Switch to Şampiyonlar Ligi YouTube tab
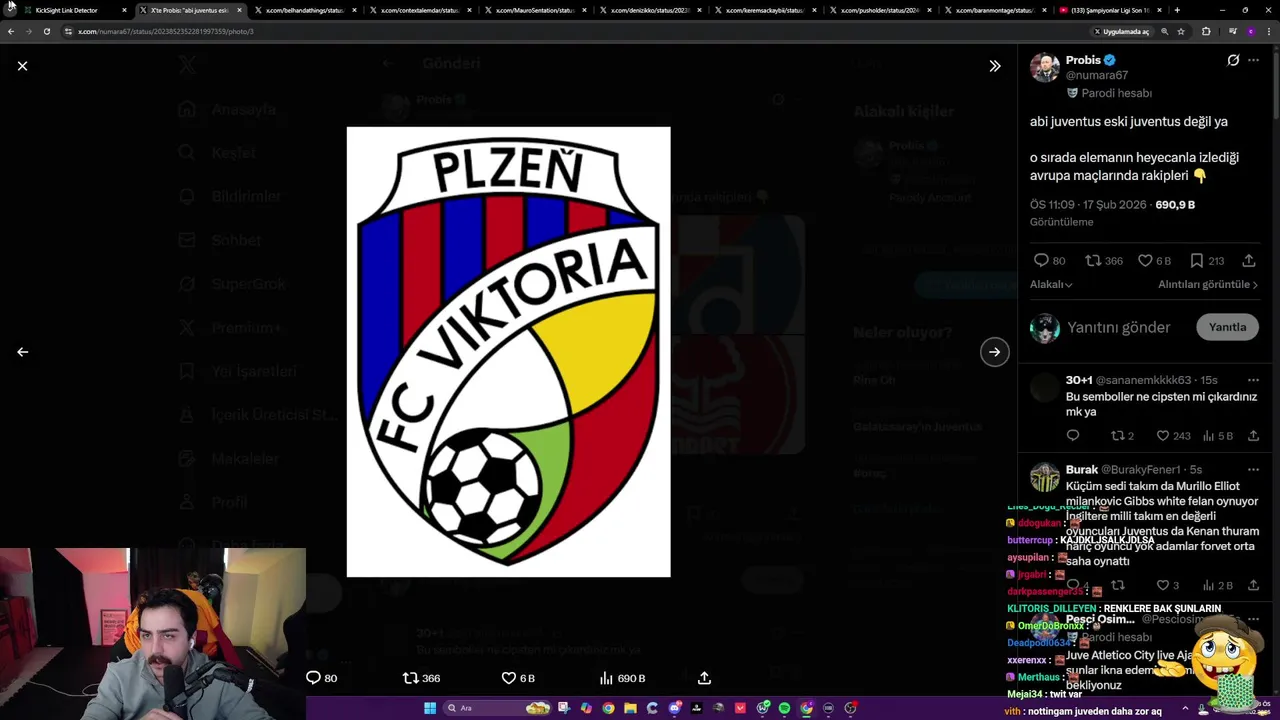Screen dimensions: 1280x720 (x=1109, y=10)
